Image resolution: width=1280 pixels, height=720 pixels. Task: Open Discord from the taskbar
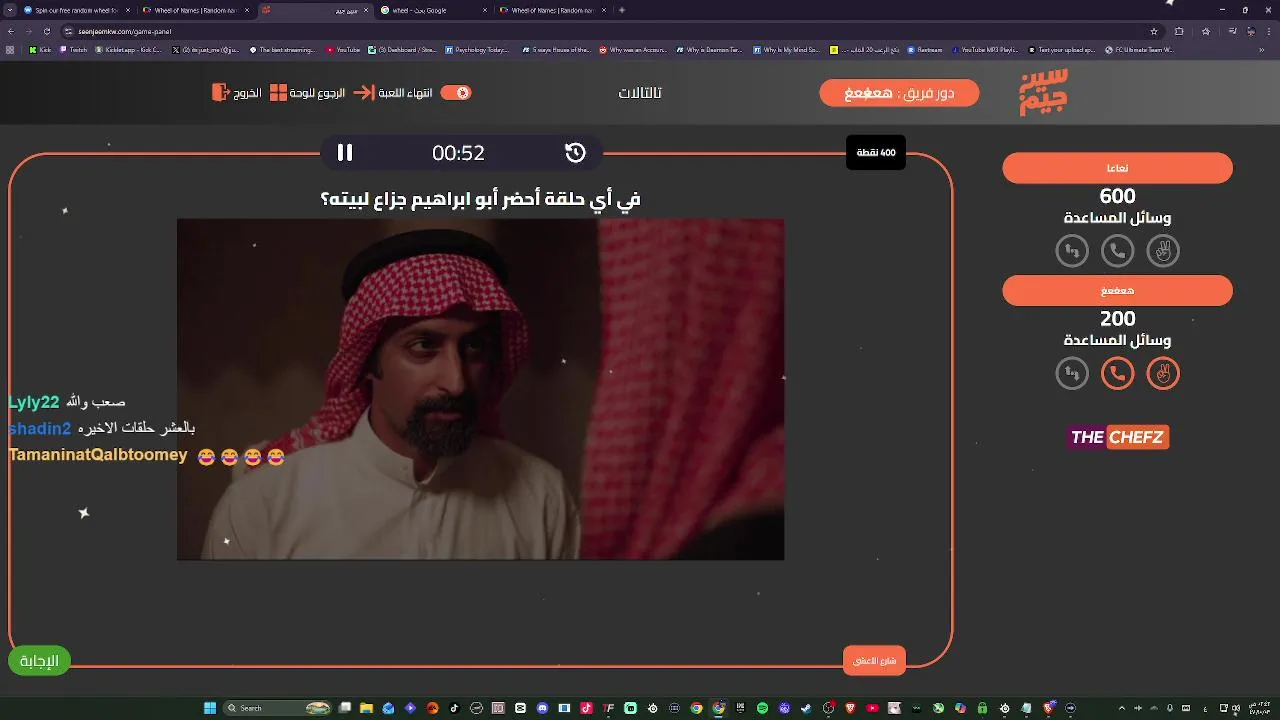(x=542, y=708)
